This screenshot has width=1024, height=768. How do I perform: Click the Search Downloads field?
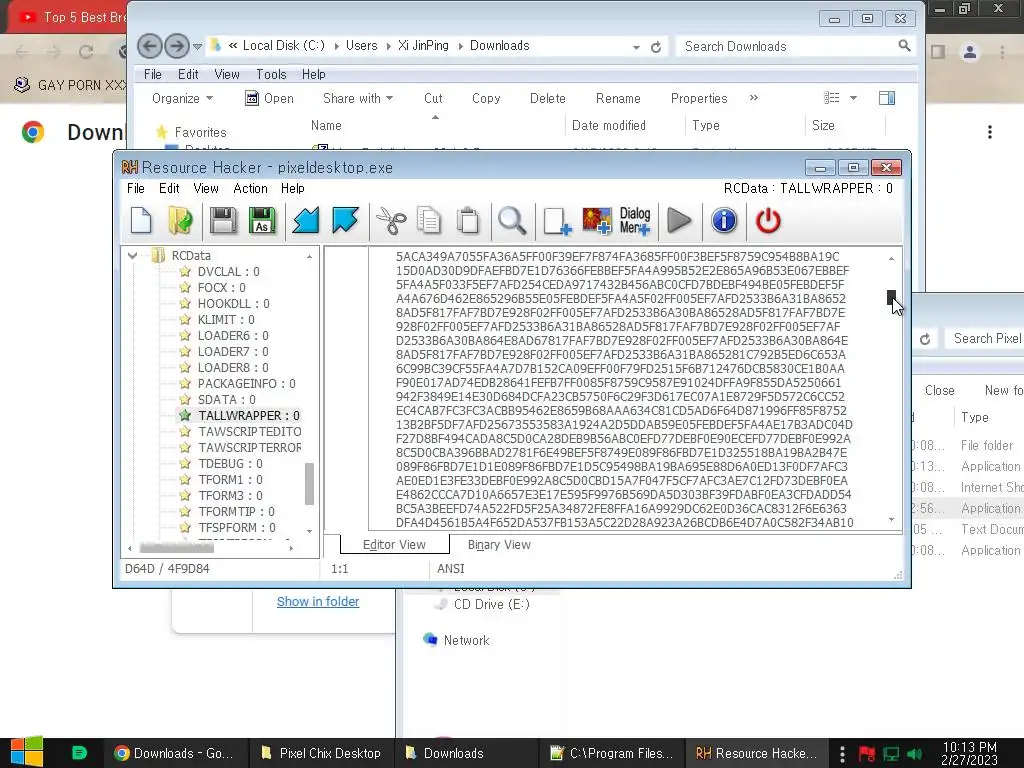(x=795, y=46)
